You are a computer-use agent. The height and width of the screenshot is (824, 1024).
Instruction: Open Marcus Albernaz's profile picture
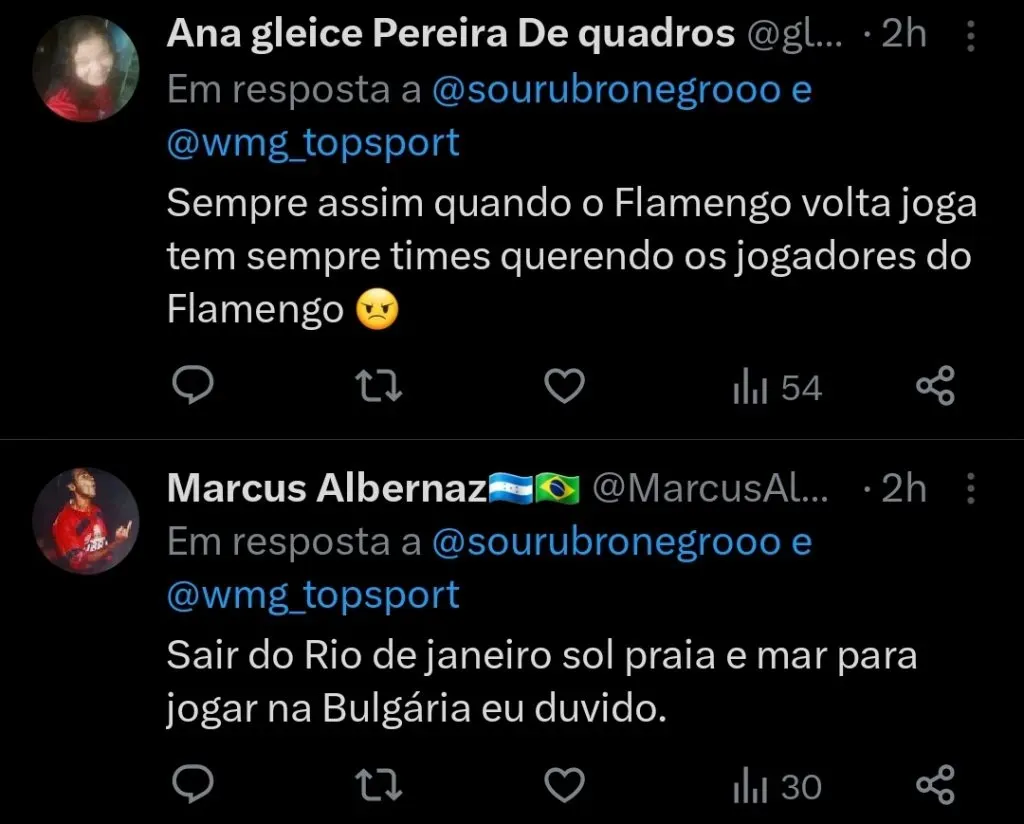85,520
